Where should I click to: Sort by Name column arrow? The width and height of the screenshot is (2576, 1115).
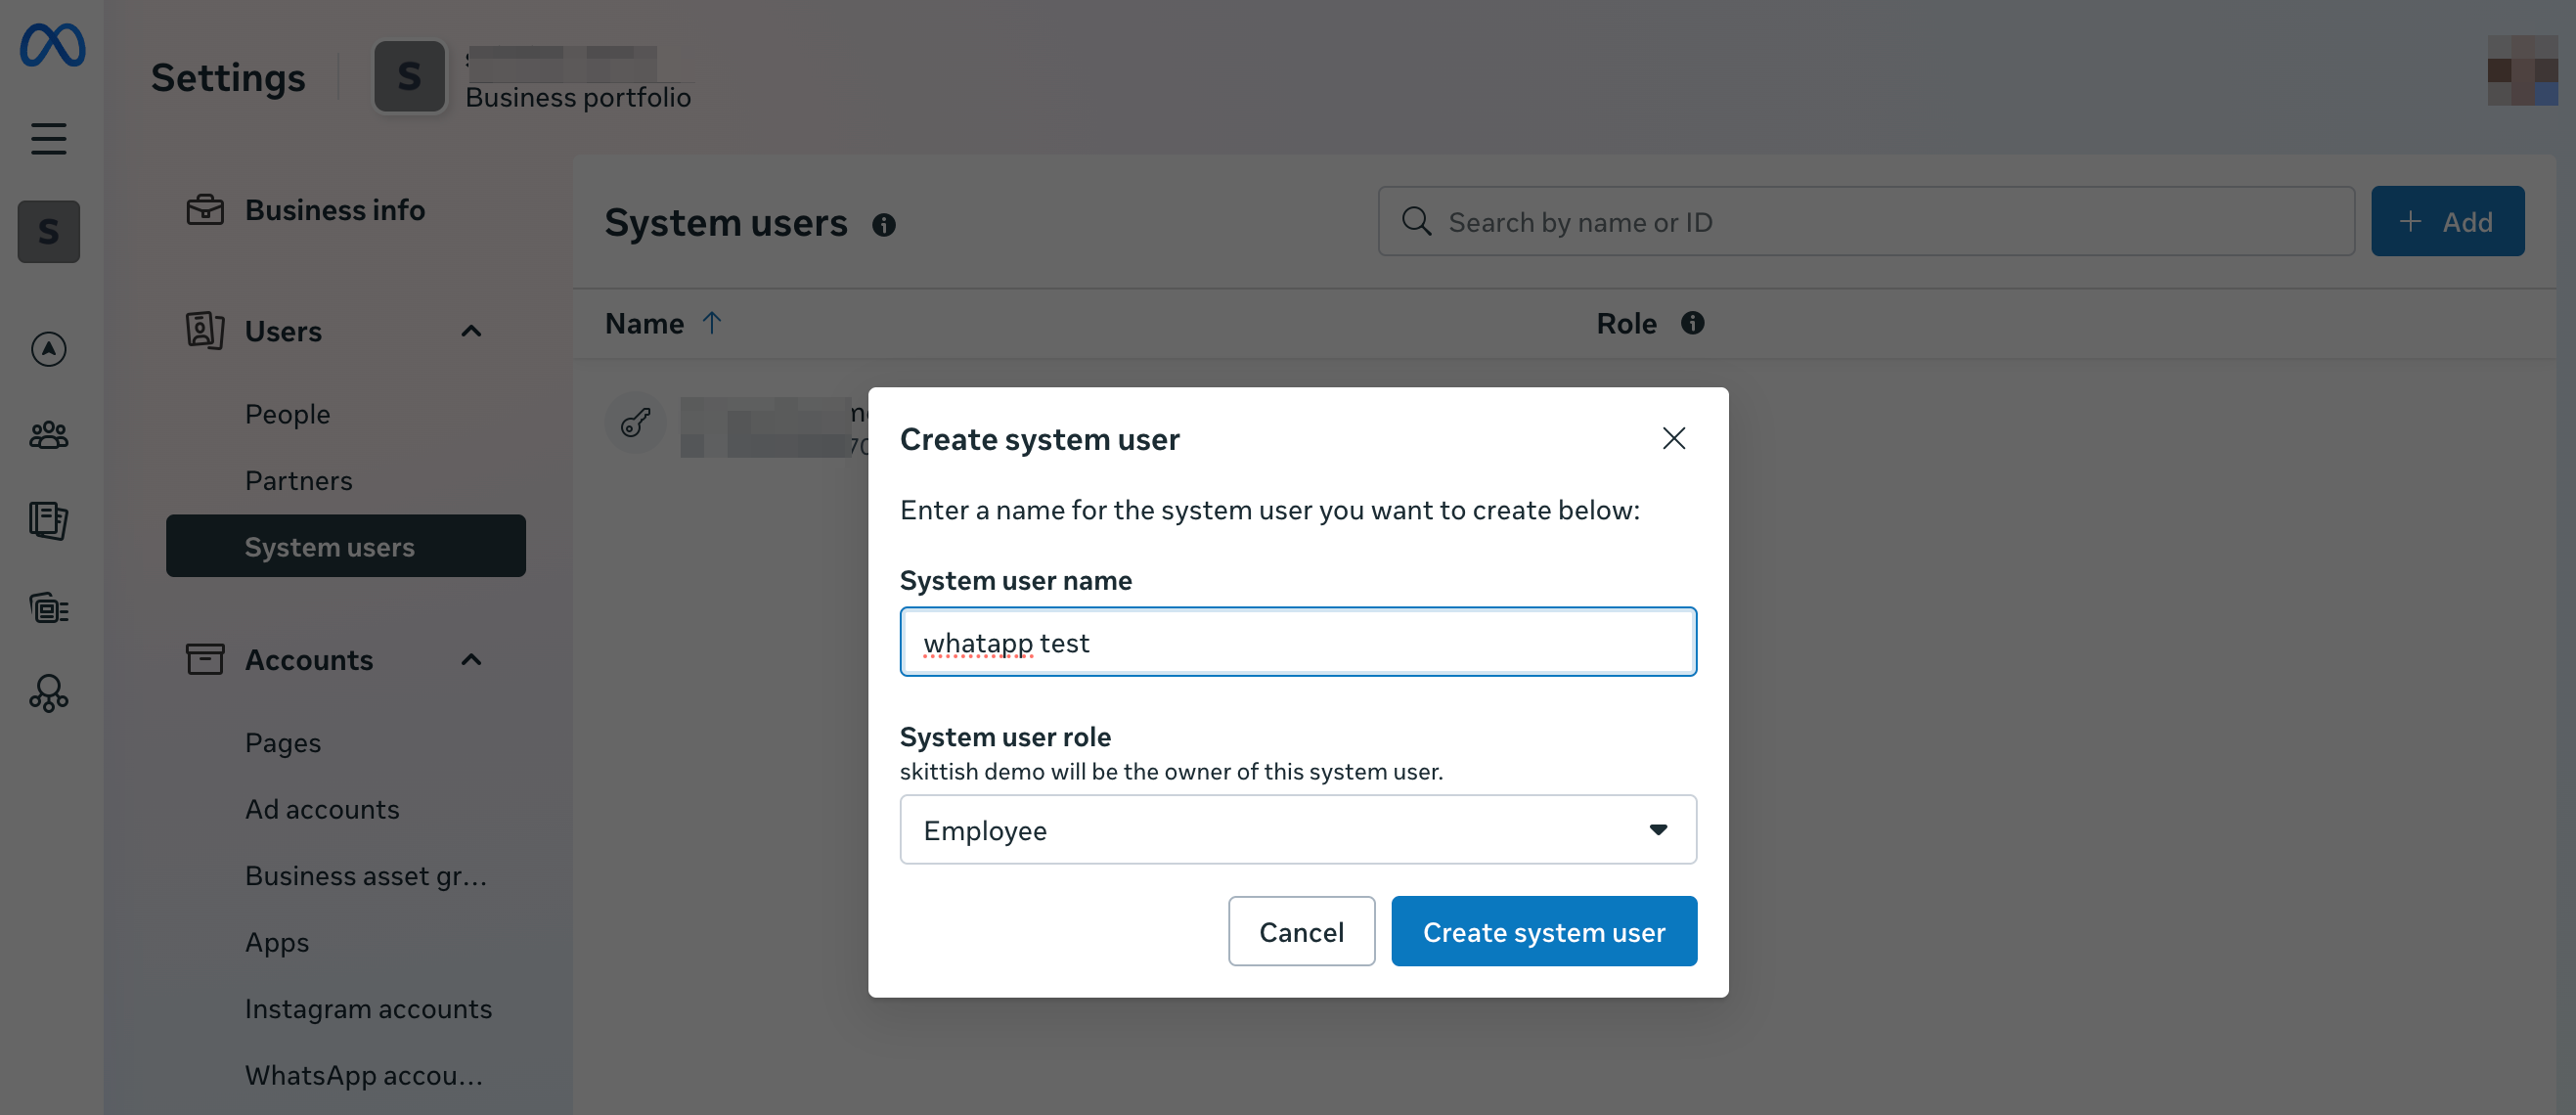pyautogui.click(x=712, y=323)
